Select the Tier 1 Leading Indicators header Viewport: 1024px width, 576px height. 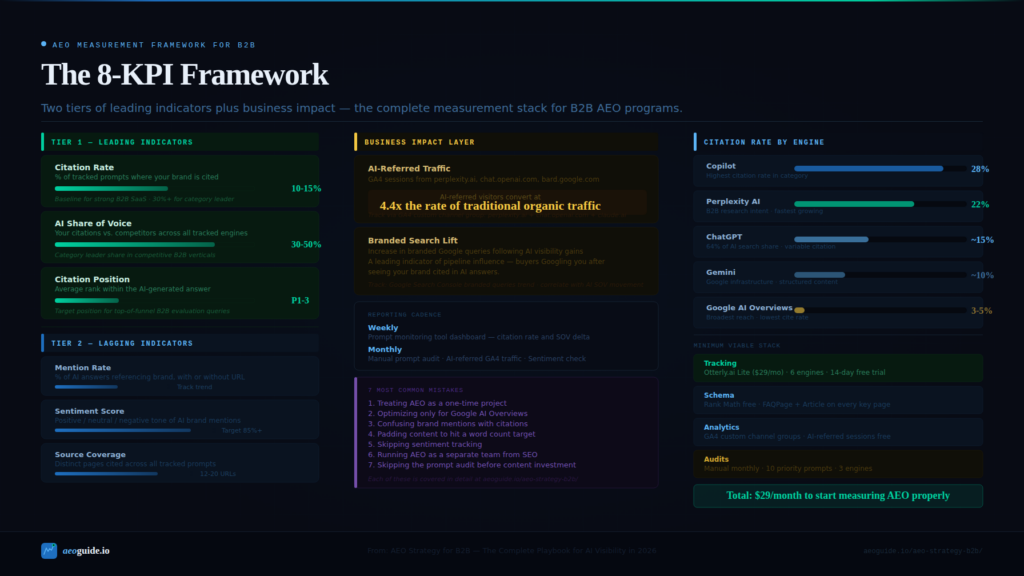(x=180, y=142)
